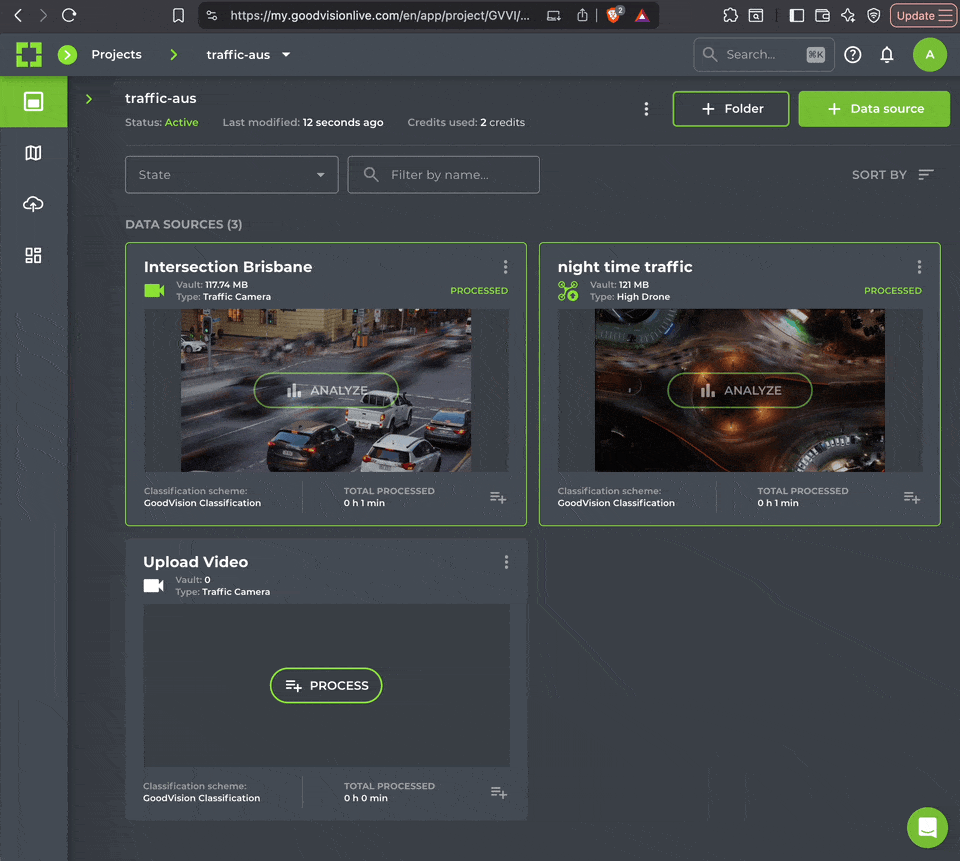The width and height of the screenshot is (960, 861).
Task: Click the Folder button
Action: point(730,109)
